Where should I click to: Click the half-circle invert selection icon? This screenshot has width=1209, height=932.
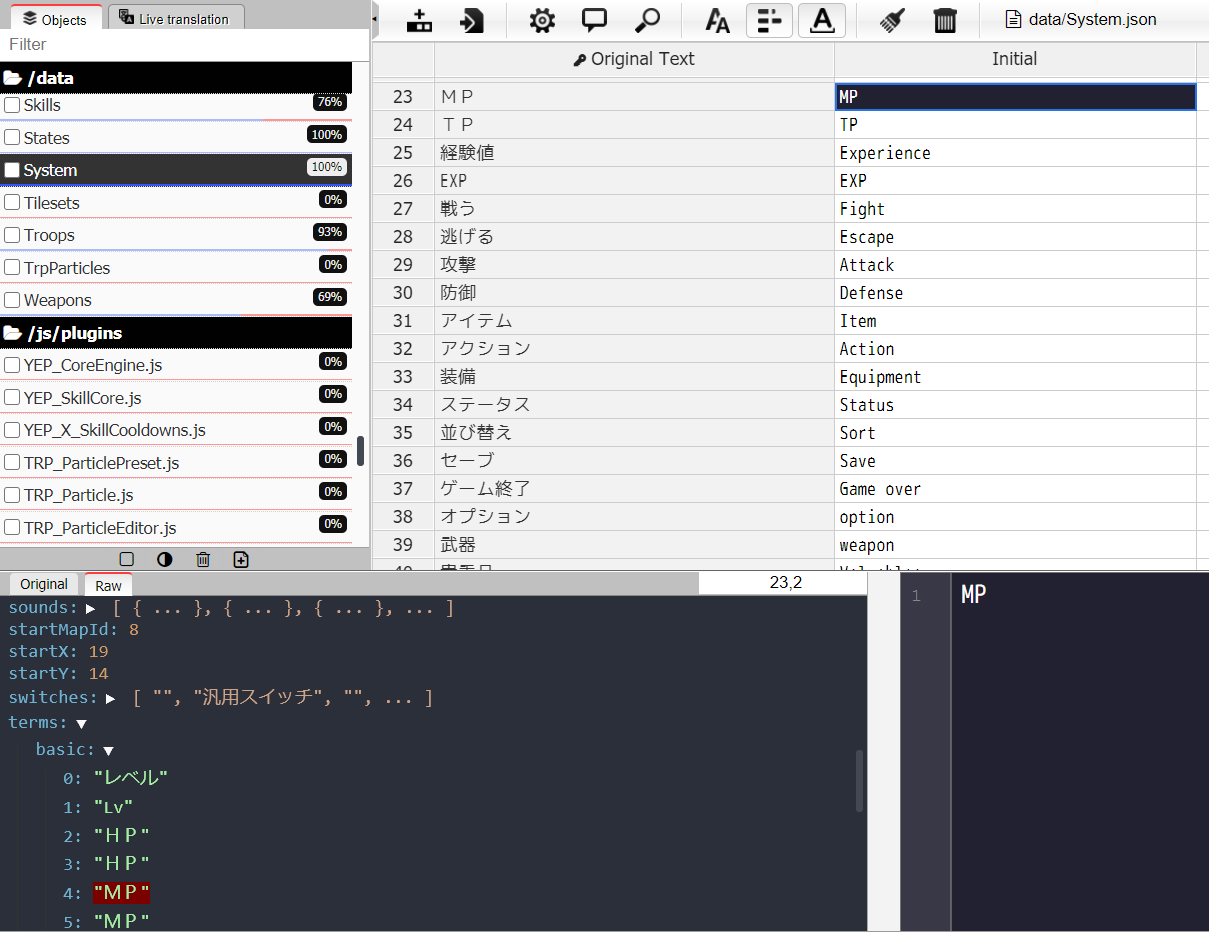tap(165, 559)
